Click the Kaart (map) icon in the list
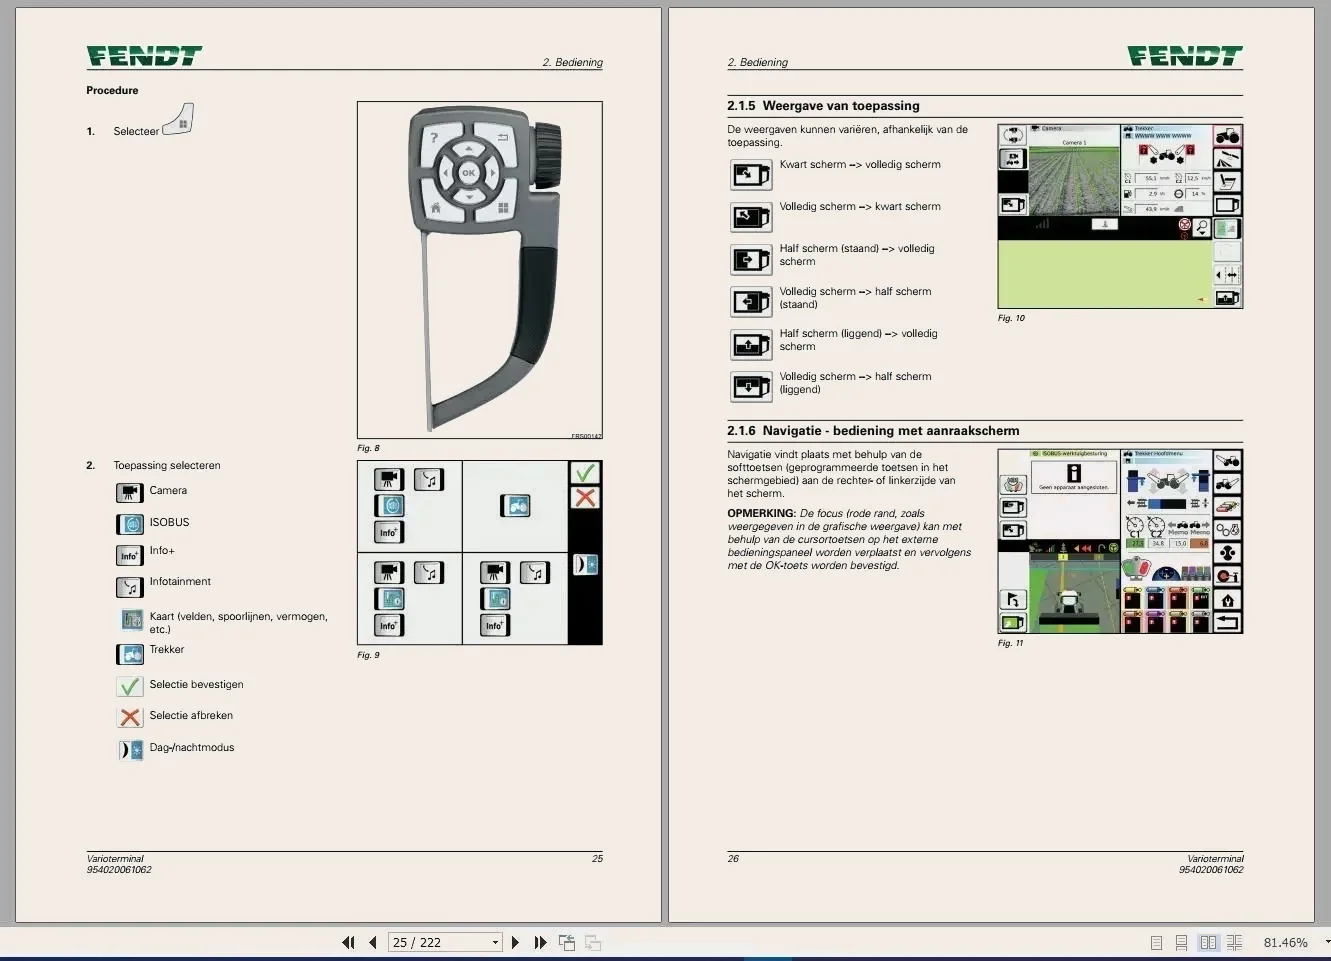The height and width of the screenshot is (961, 1331). (x=132, y=620)
